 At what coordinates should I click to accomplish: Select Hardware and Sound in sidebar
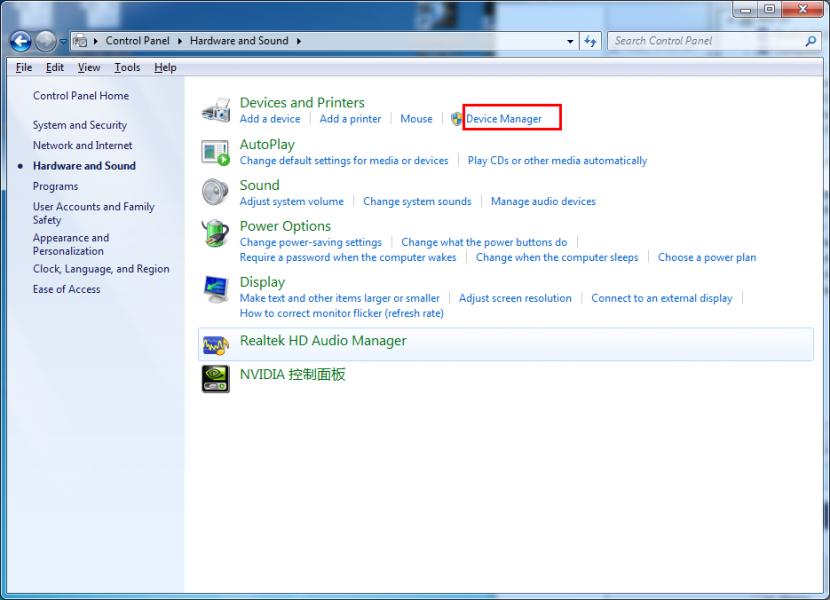[84, 166]
